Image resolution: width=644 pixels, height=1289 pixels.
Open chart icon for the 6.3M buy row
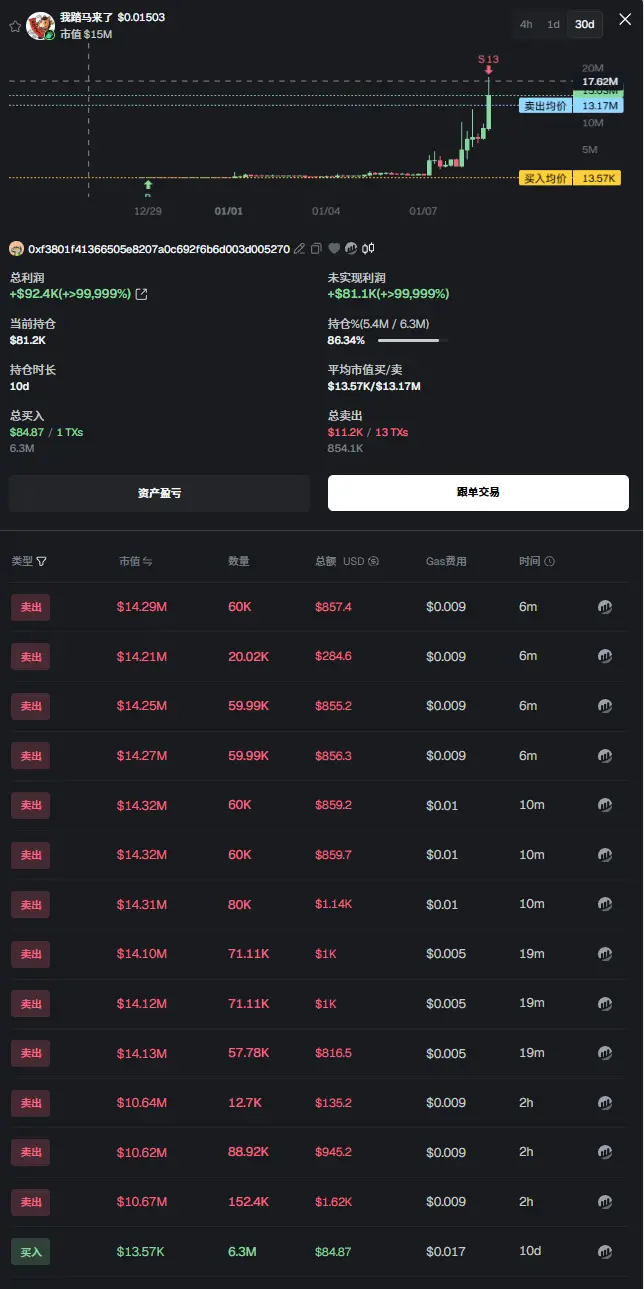click(604, 1251)
